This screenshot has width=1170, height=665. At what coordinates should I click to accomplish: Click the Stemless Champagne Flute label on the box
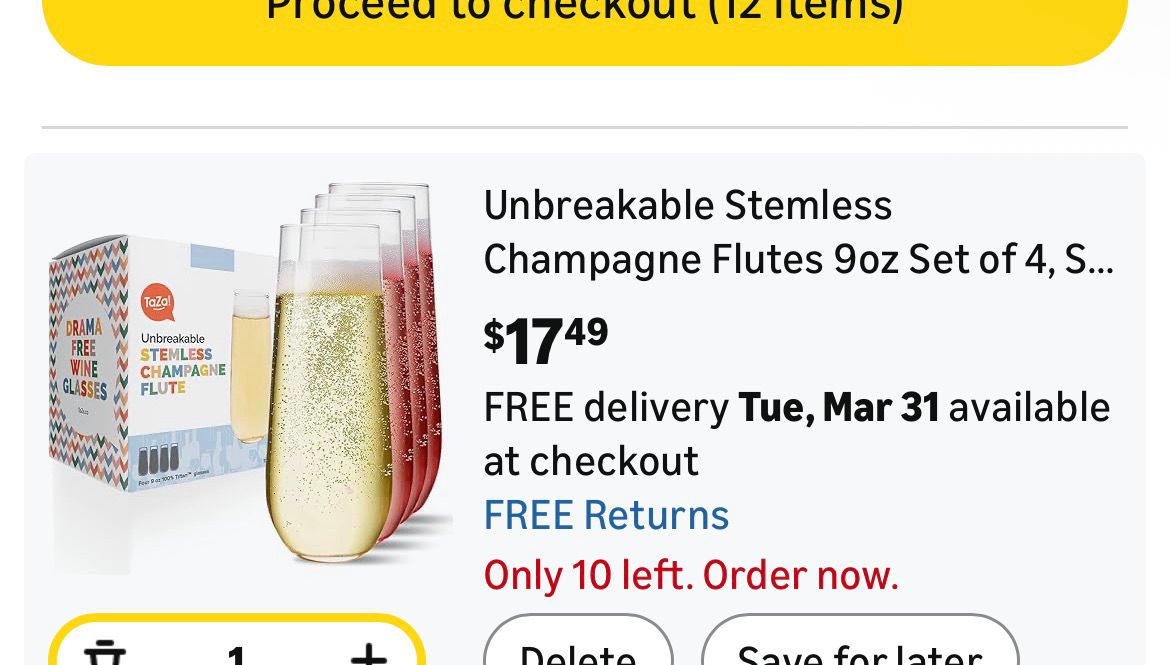182,370
